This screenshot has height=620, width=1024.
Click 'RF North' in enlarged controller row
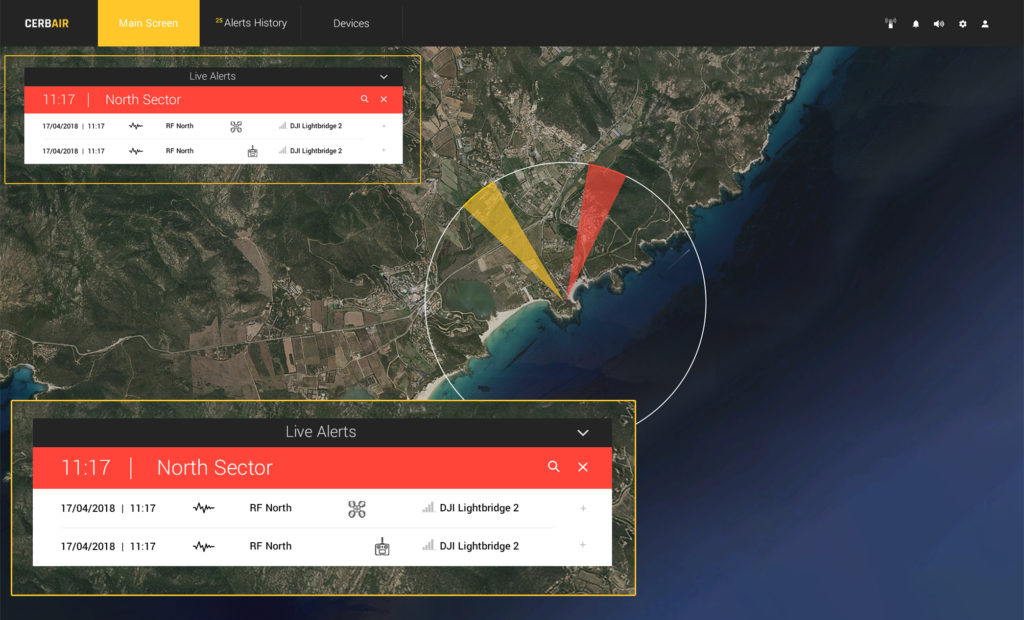[x=270, y=546]
